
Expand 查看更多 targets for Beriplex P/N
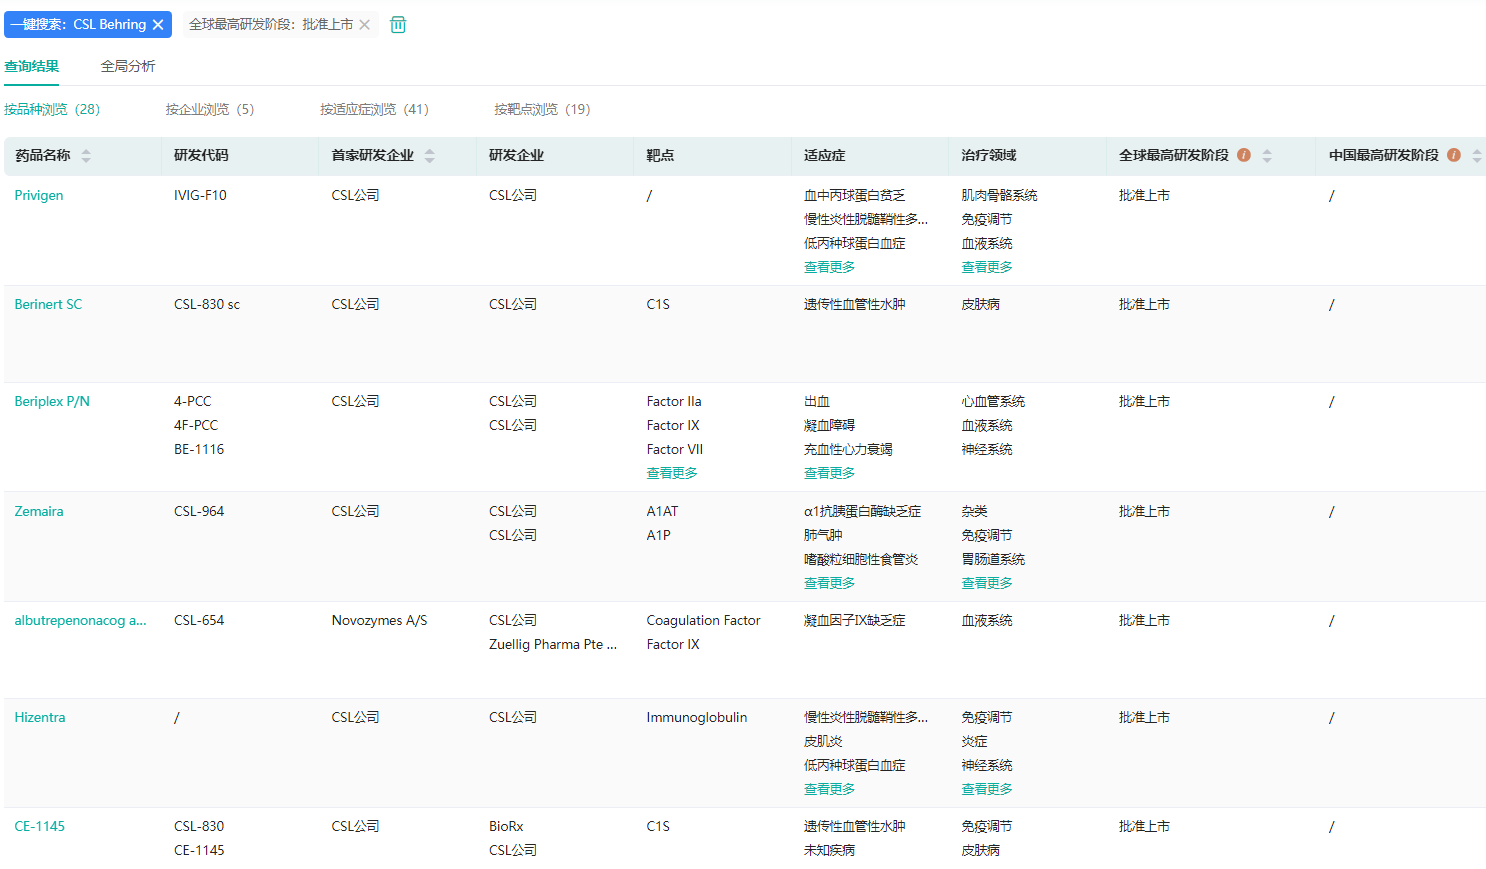672,473
